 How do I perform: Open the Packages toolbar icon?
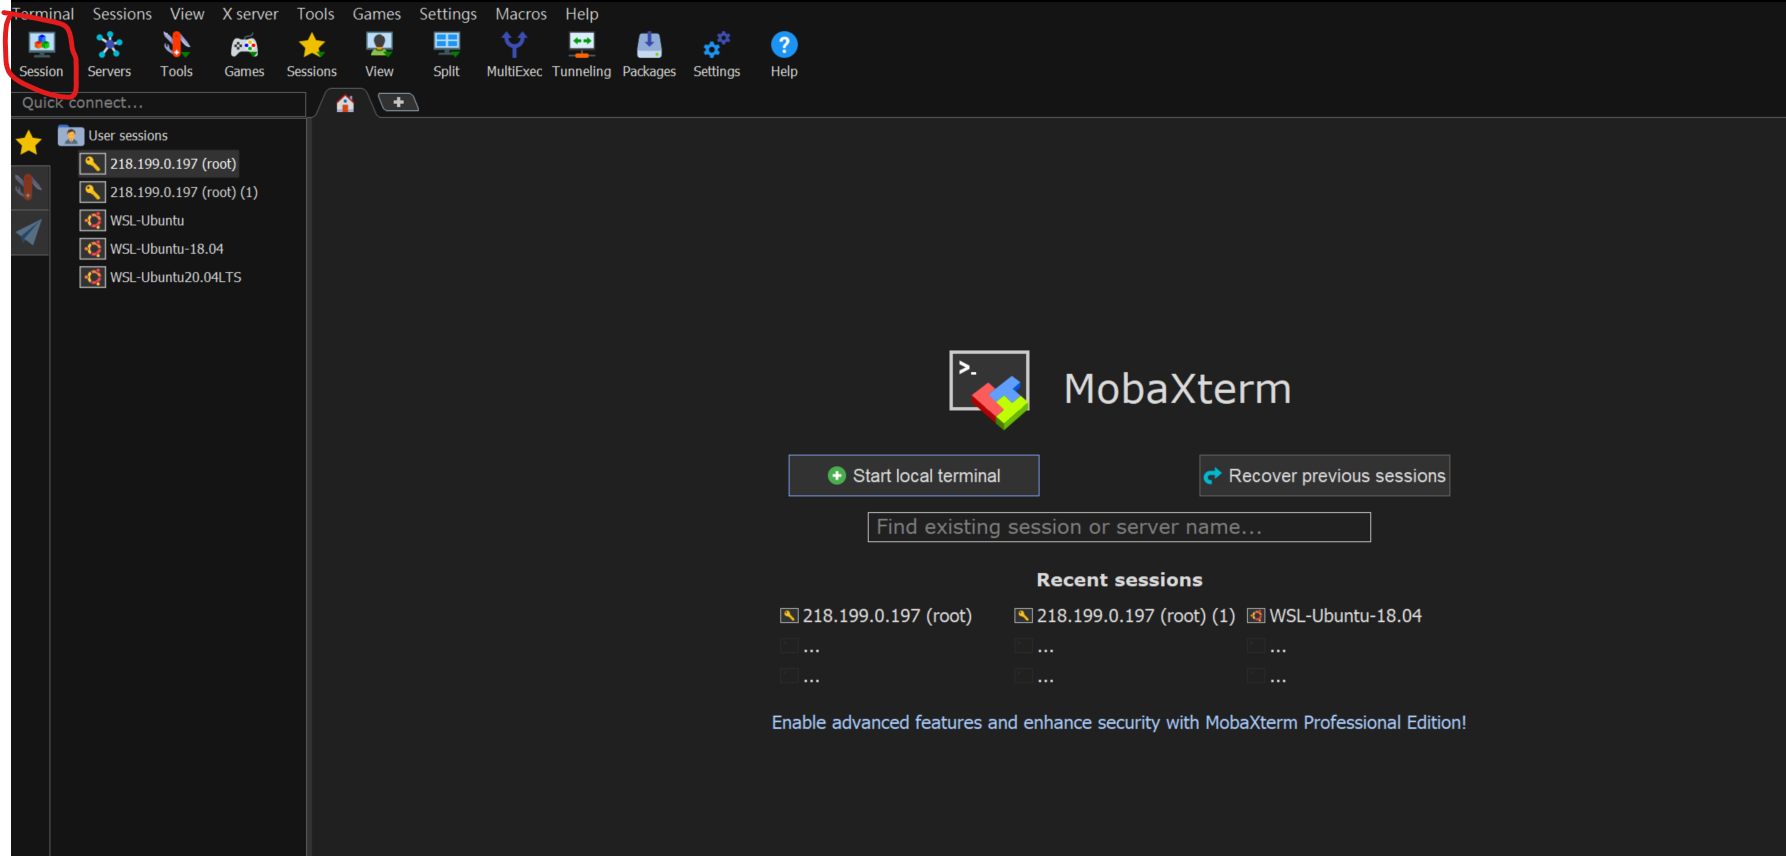tap(649, 54)
